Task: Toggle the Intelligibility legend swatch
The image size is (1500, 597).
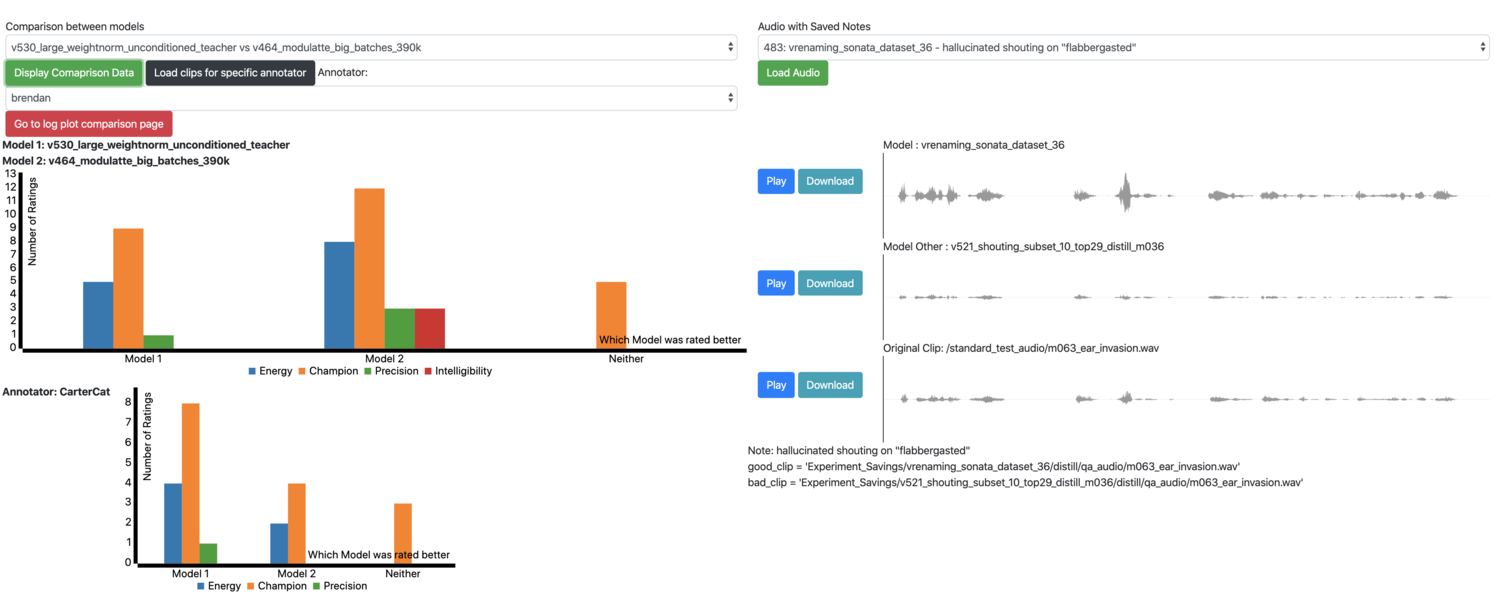Action: (429, 371)
